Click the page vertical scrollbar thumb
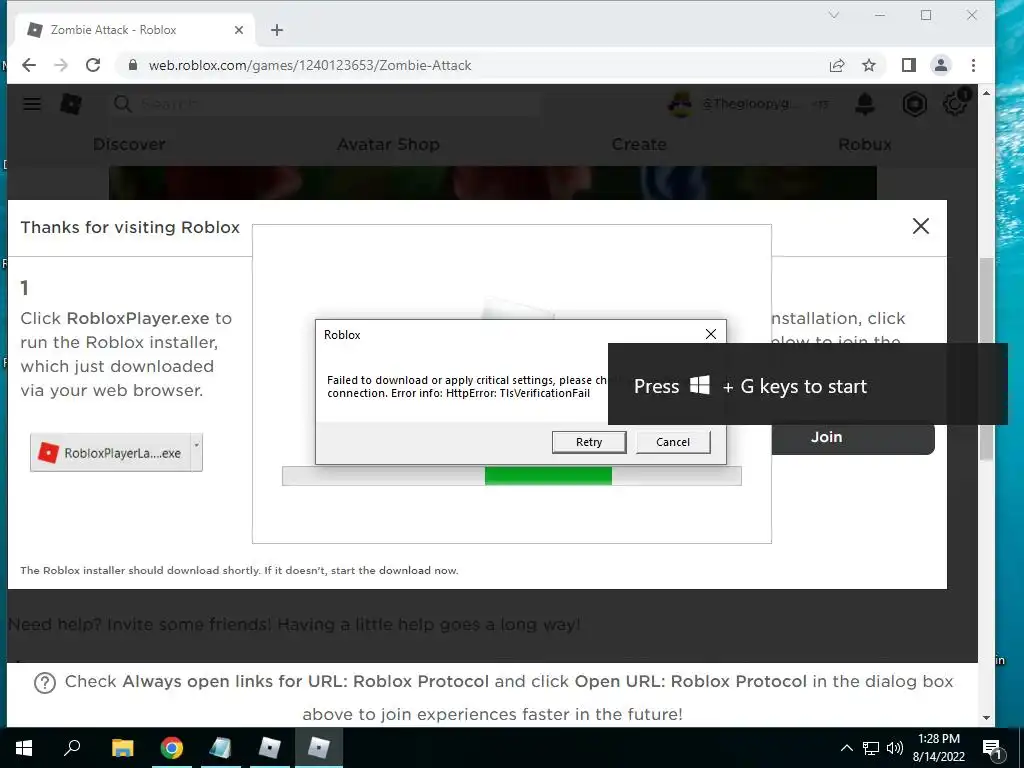The width and height of the screenshot is (1024, 768). 986,359
